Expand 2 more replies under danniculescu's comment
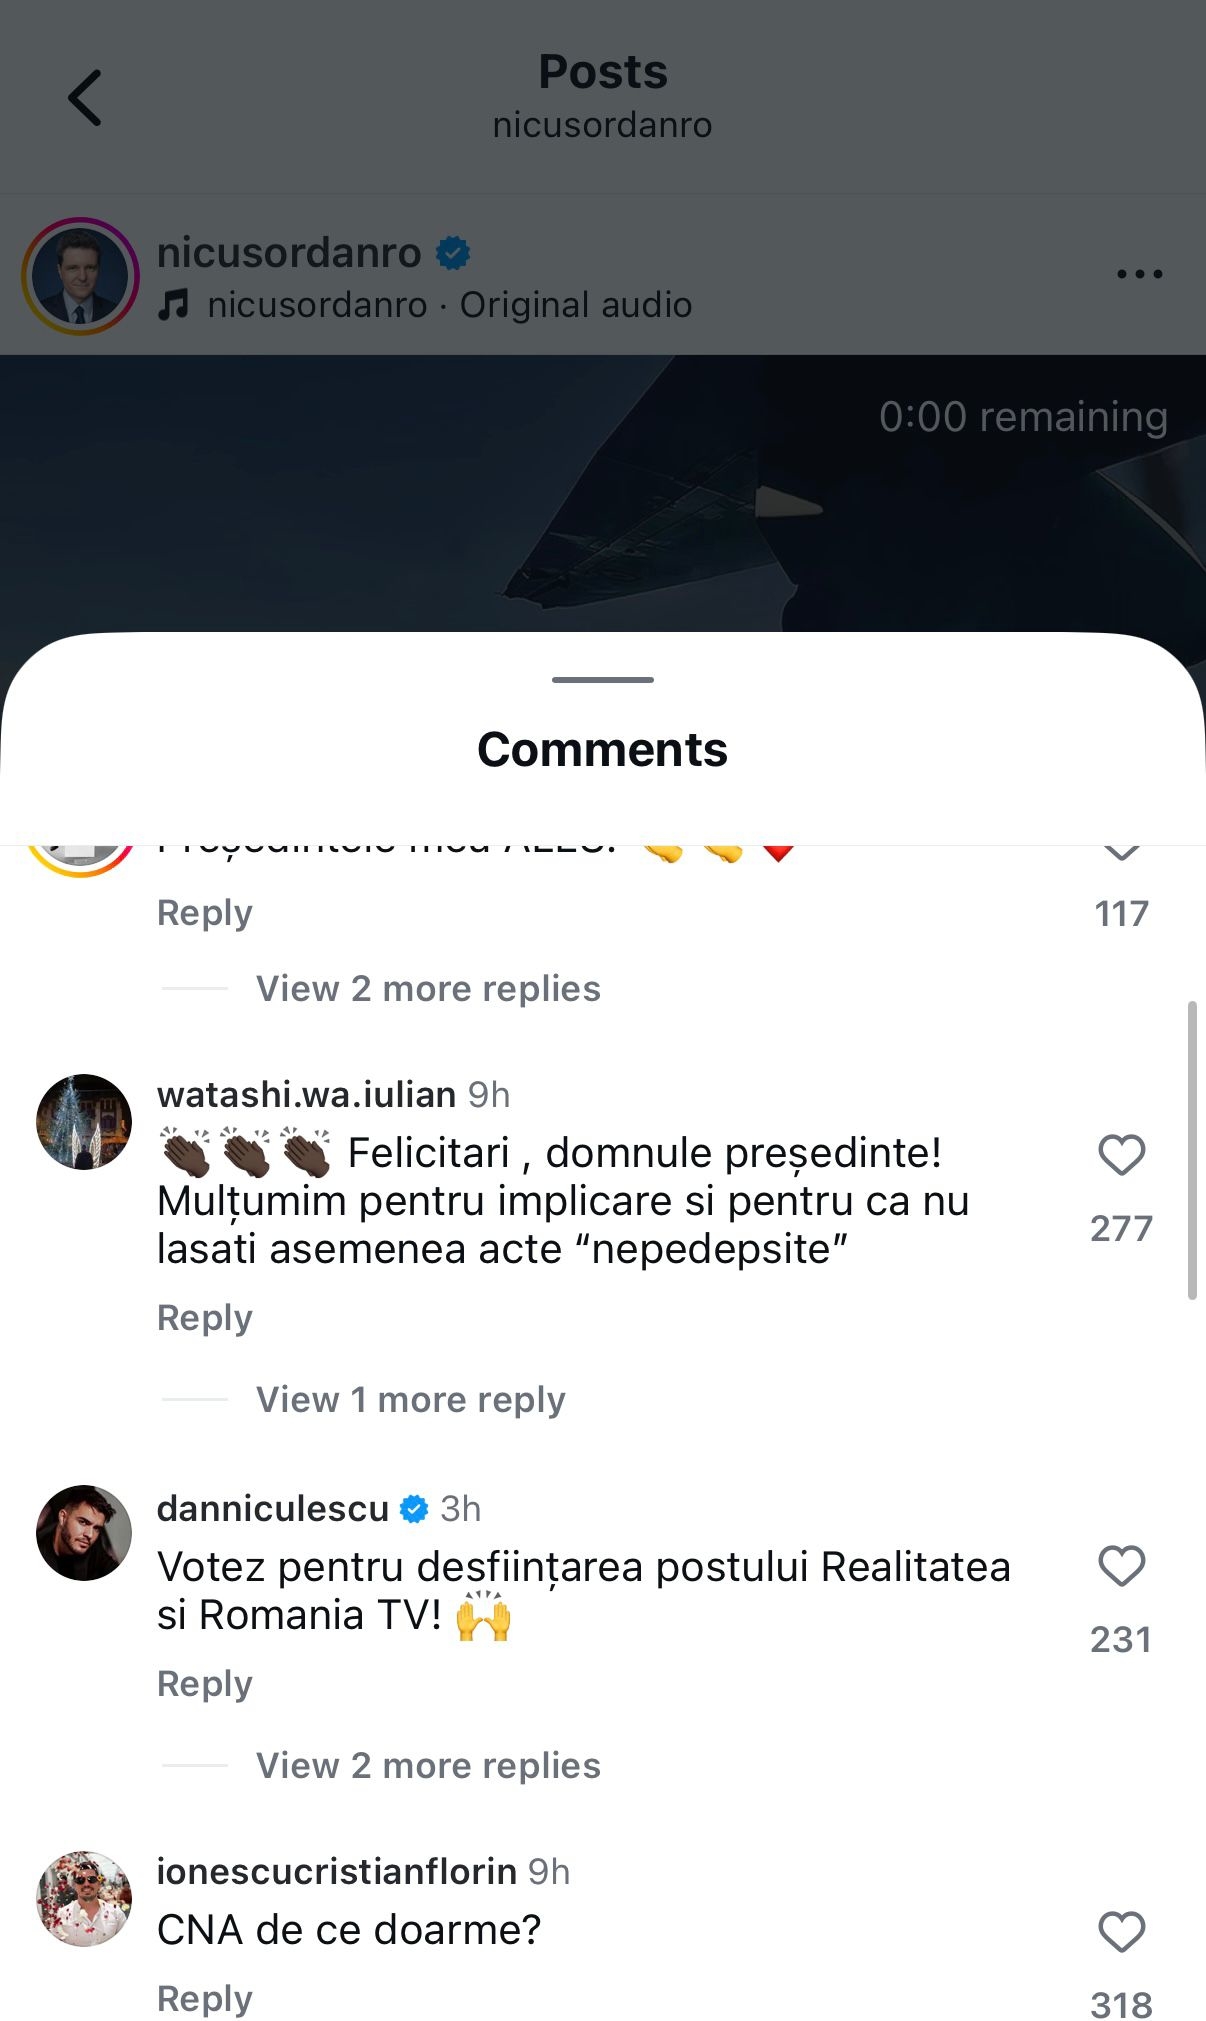The image size is (1206, 2021). coord(428,1765)
